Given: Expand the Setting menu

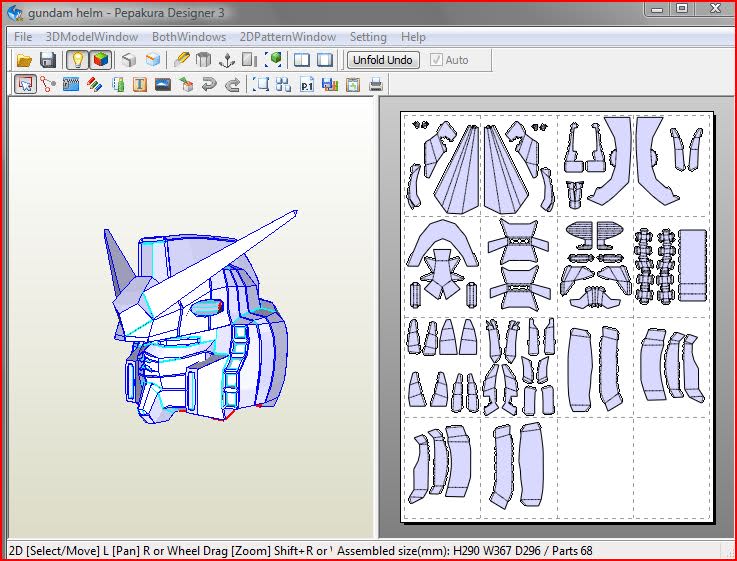Looking at the screenshot, I should pos(368,37).
